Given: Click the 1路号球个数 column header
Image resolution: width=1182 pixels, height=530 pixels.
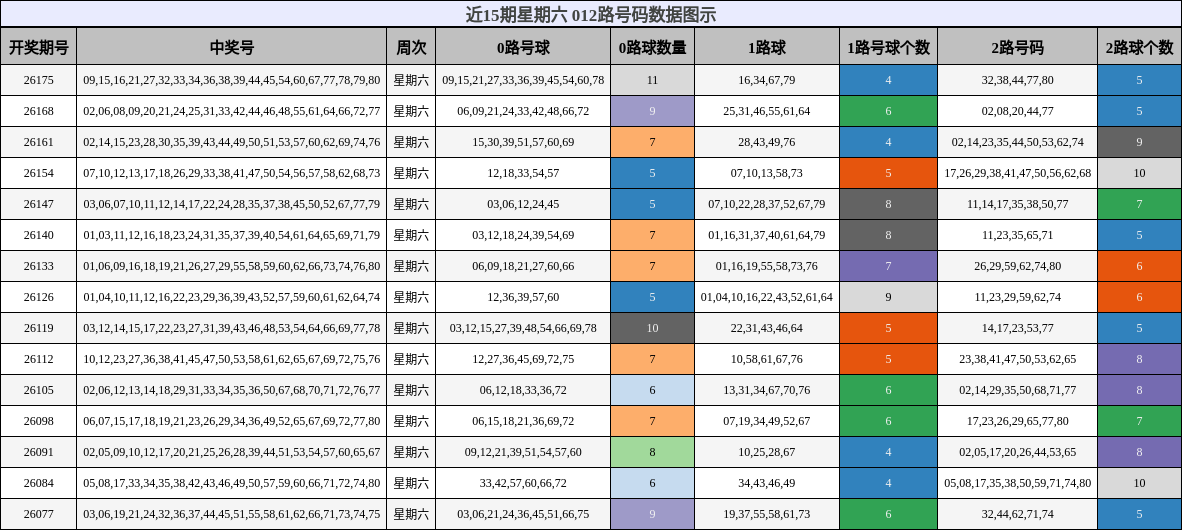Looking at the screenshot, I should [888, 47].
